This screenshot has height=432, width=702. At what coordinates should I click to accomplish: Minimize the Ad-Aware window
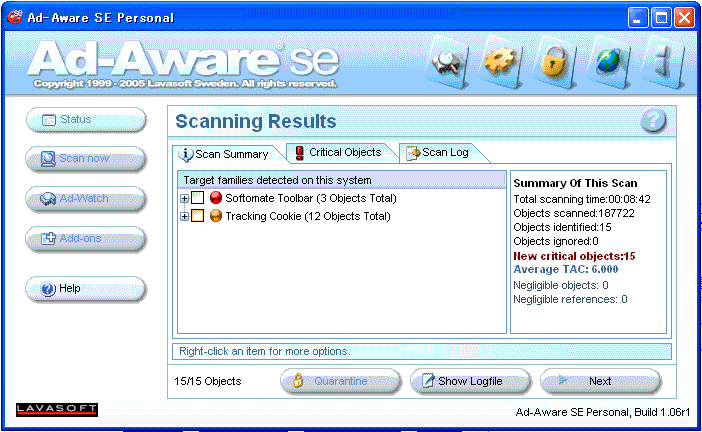(x=638, y=18)
